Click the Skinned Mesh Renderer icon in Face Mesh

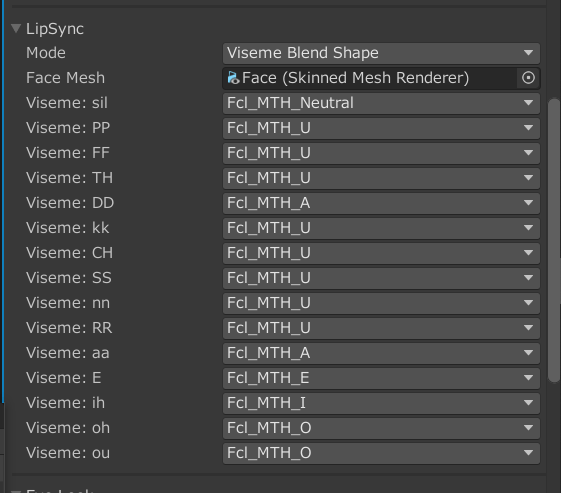pos(233,78)
